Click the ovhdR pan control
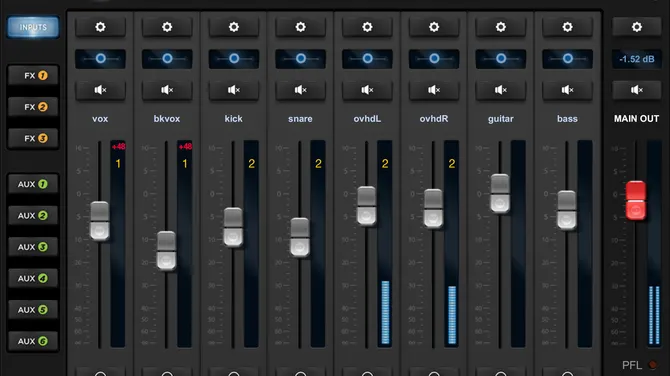Screen dimensions: 670x376 click(x=434, y=59)
